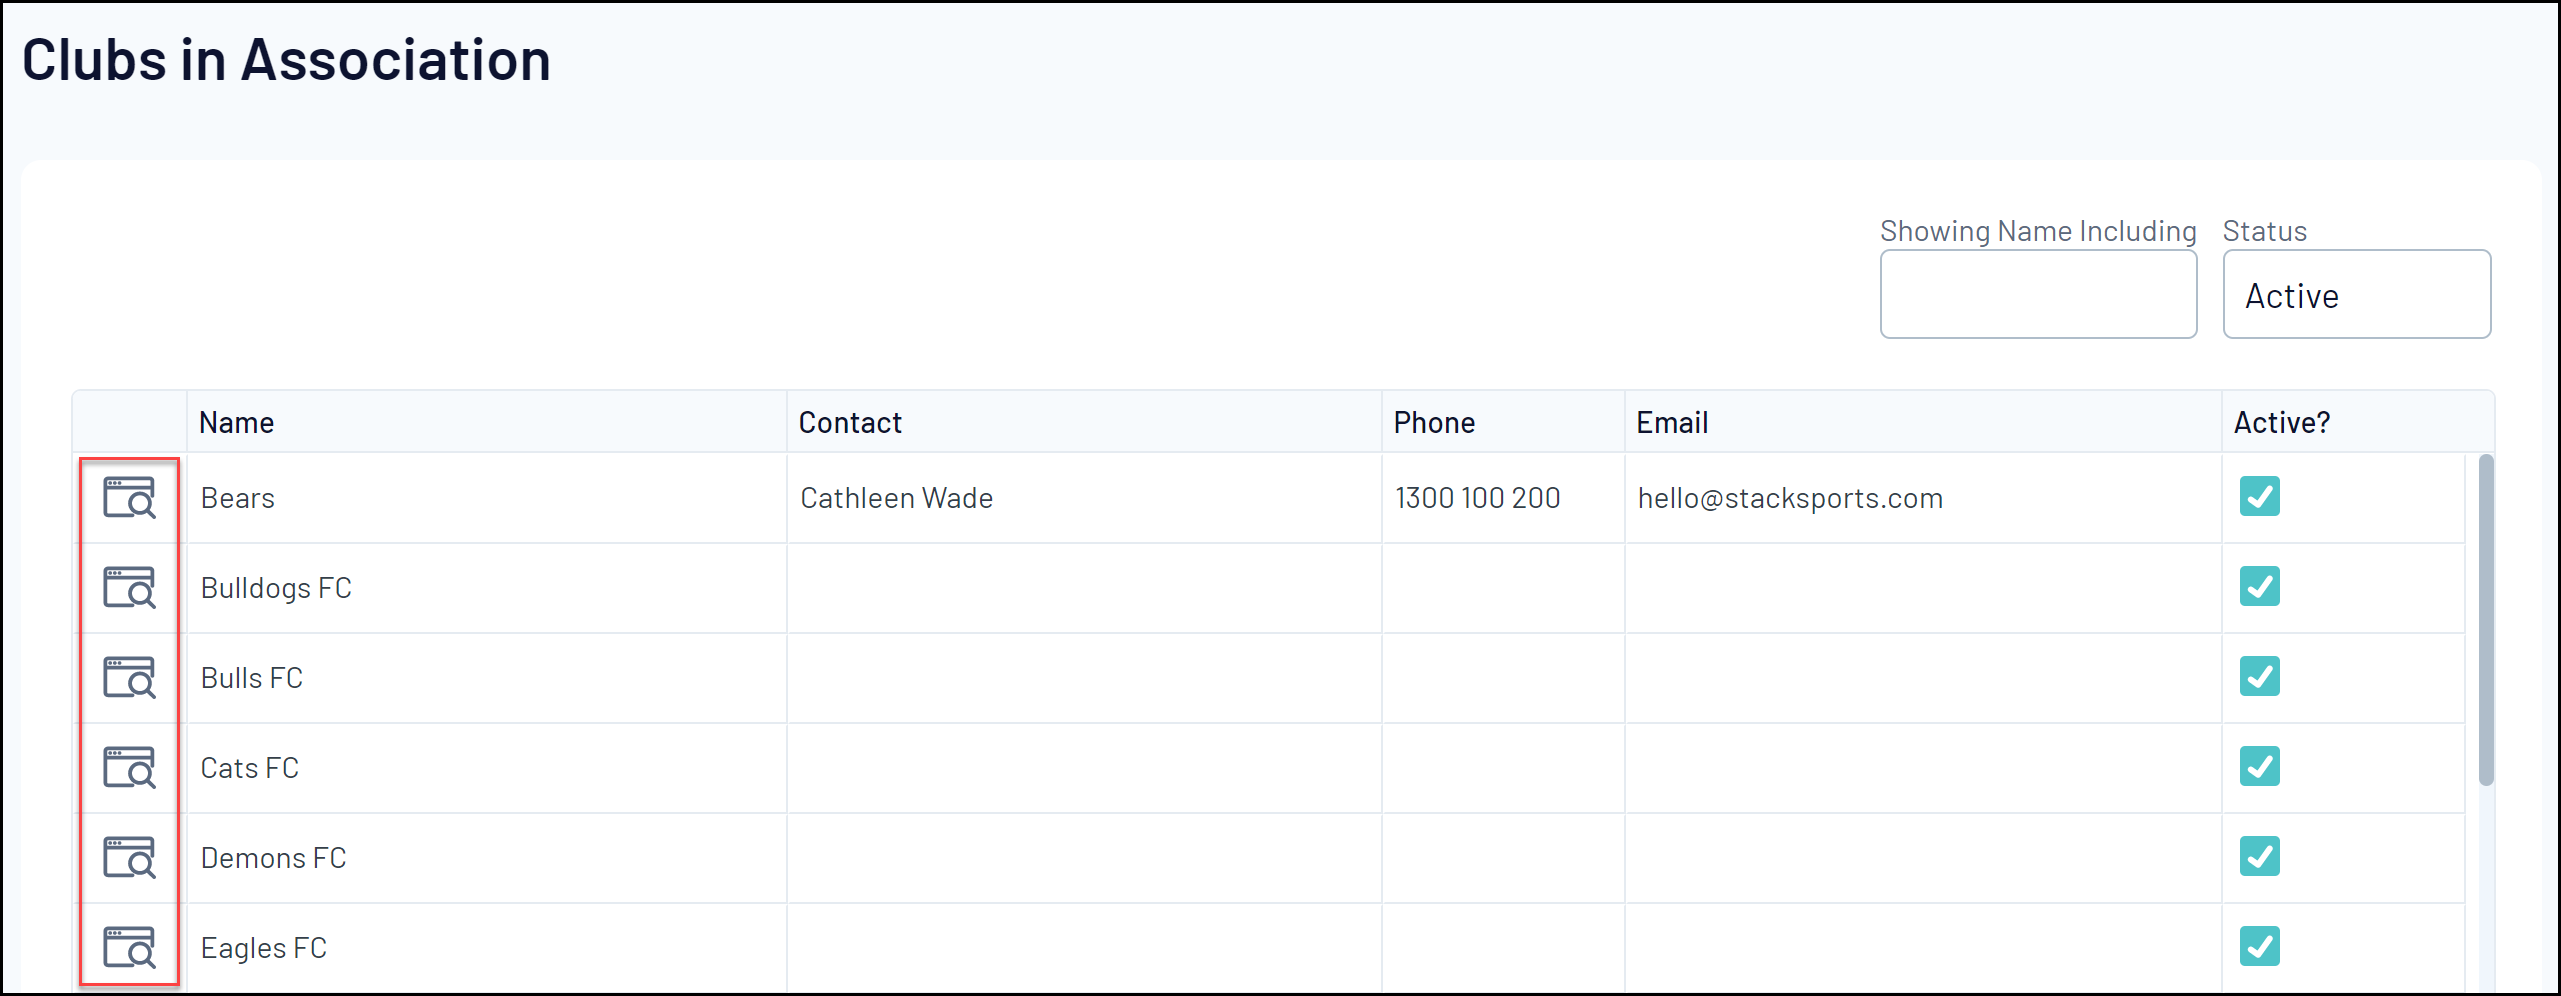Uncheck Eagles FC Active checkbox

tap(2259, 946)
